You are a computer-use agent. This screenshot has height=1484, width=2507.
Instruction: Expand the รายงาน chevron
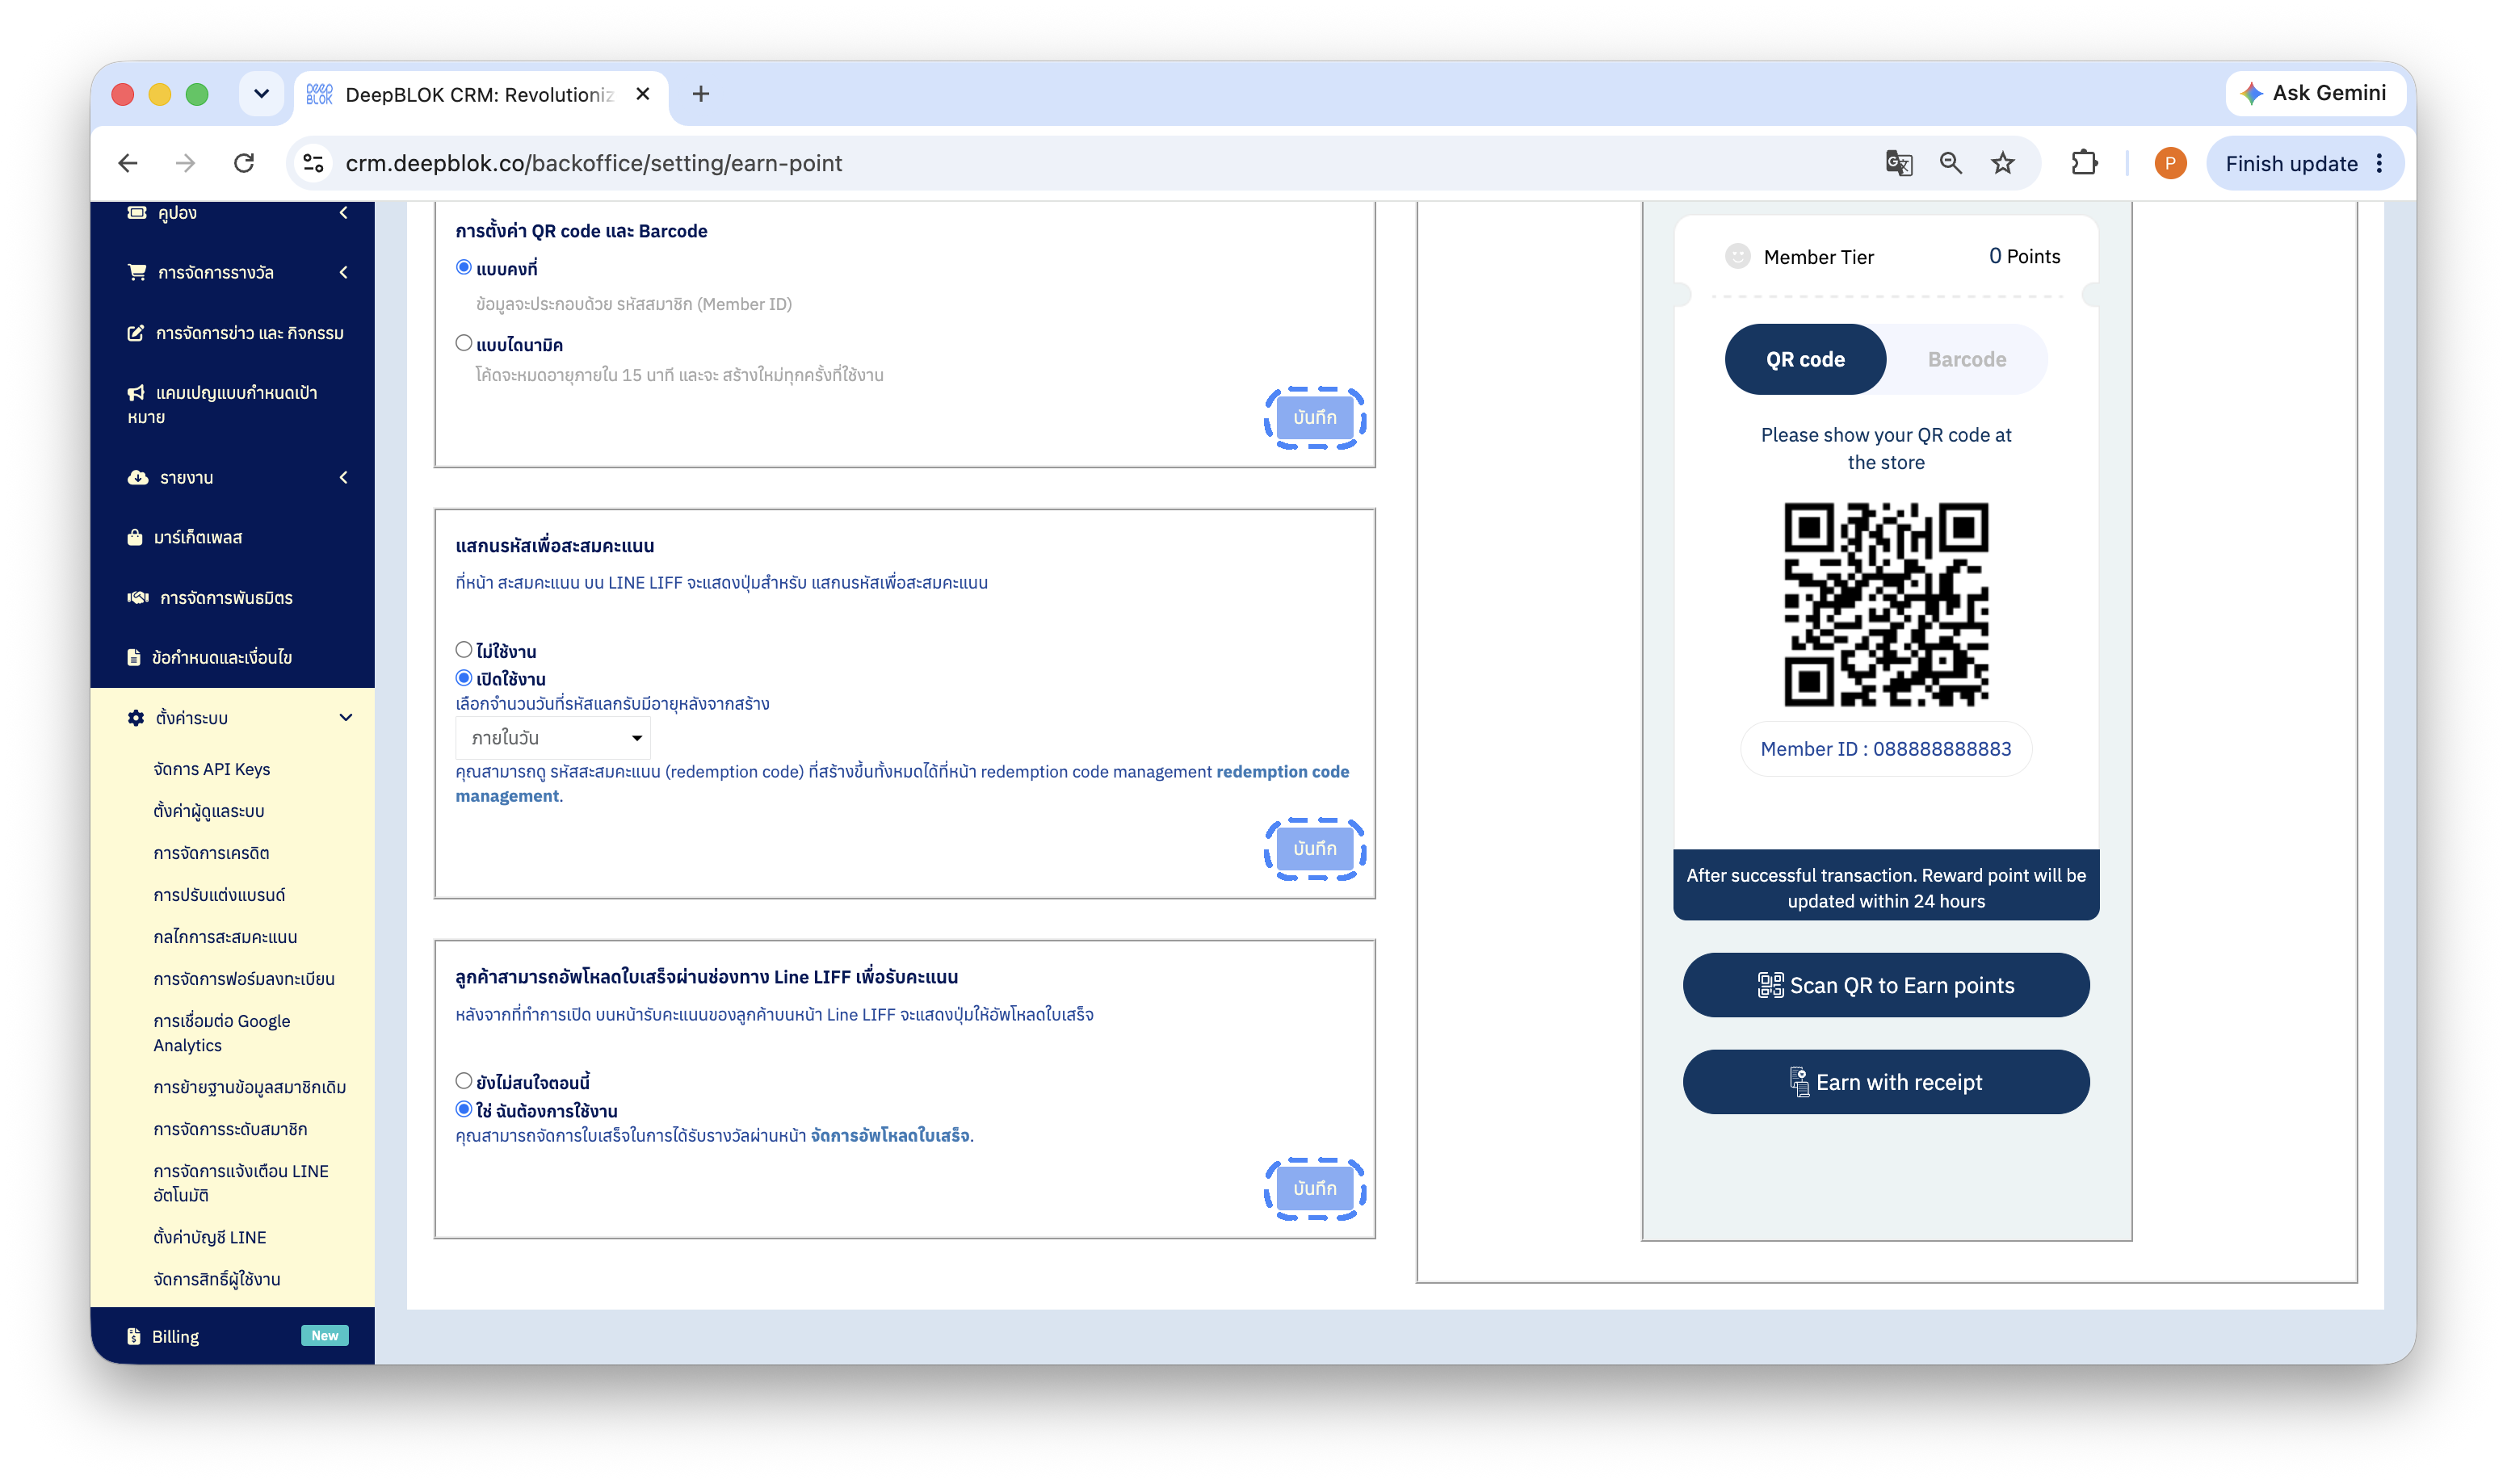[344, 477]
